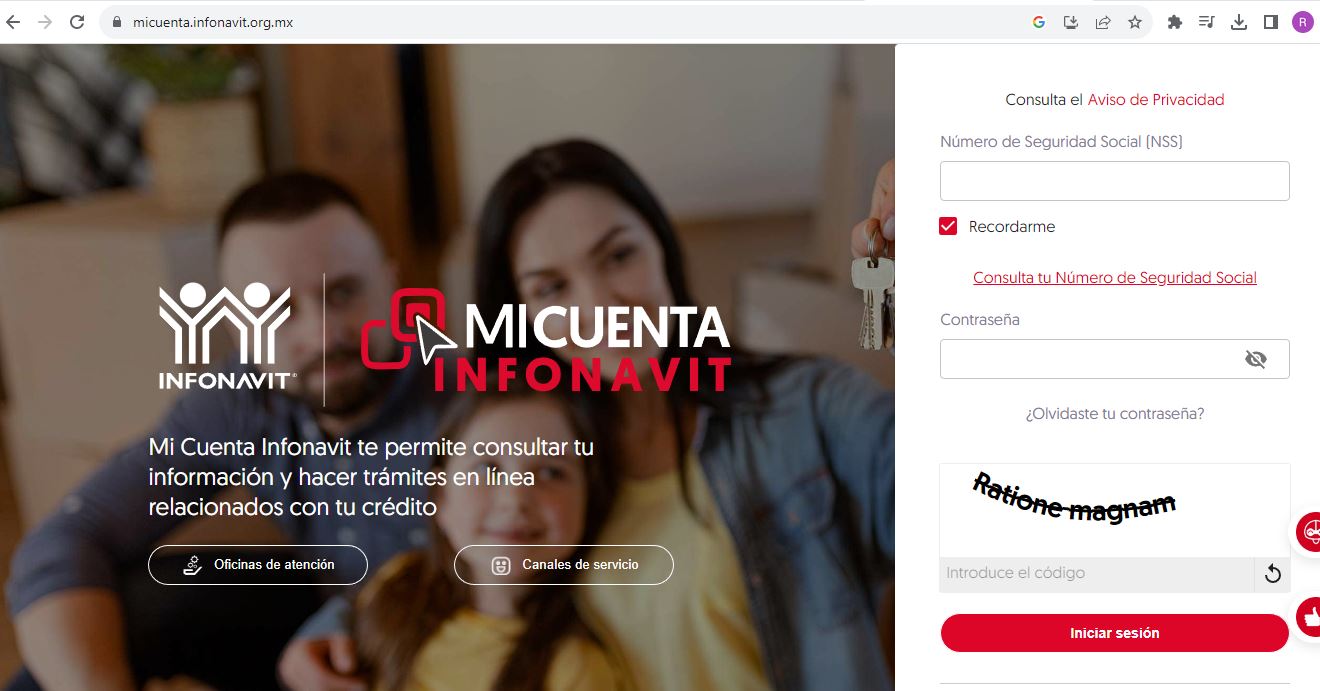
Task: Click the Introduce el código captcha field
Action: (1097, 574)
